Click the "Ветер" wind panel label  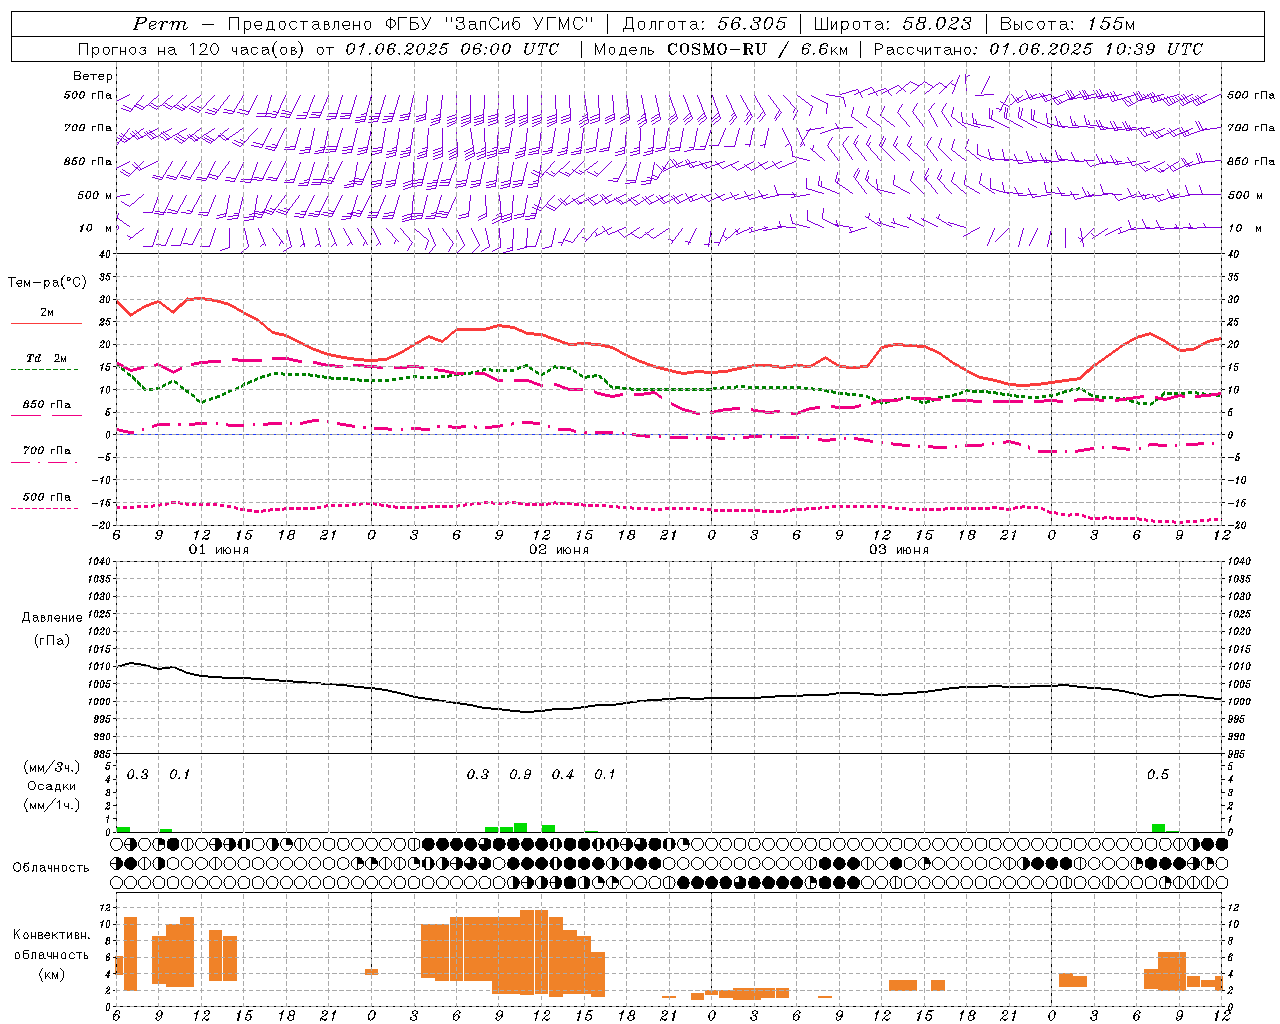[x=93, y=76]
